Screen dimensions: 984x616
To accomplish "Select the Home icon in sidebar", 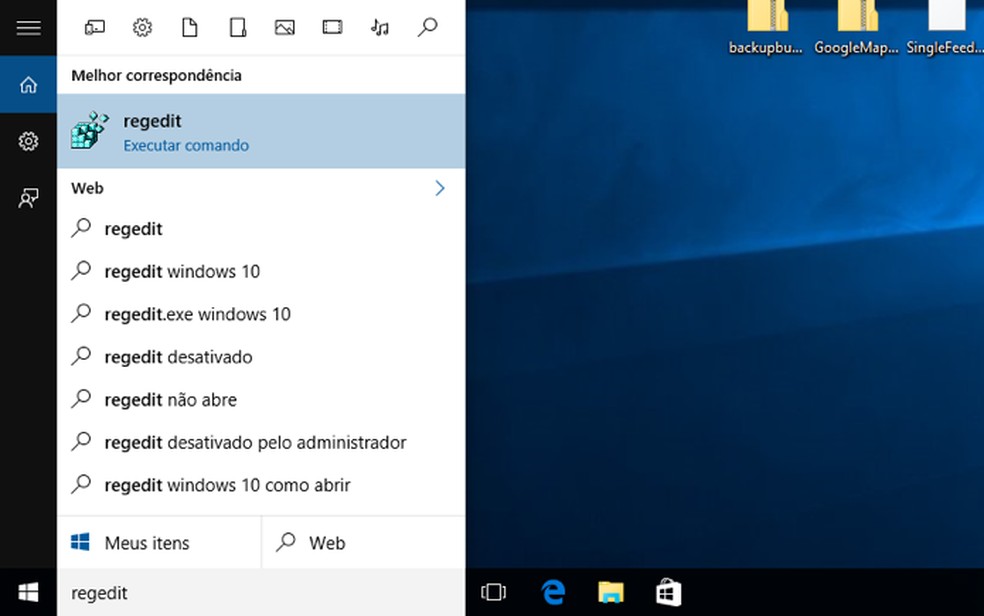I will click(28, 85).
